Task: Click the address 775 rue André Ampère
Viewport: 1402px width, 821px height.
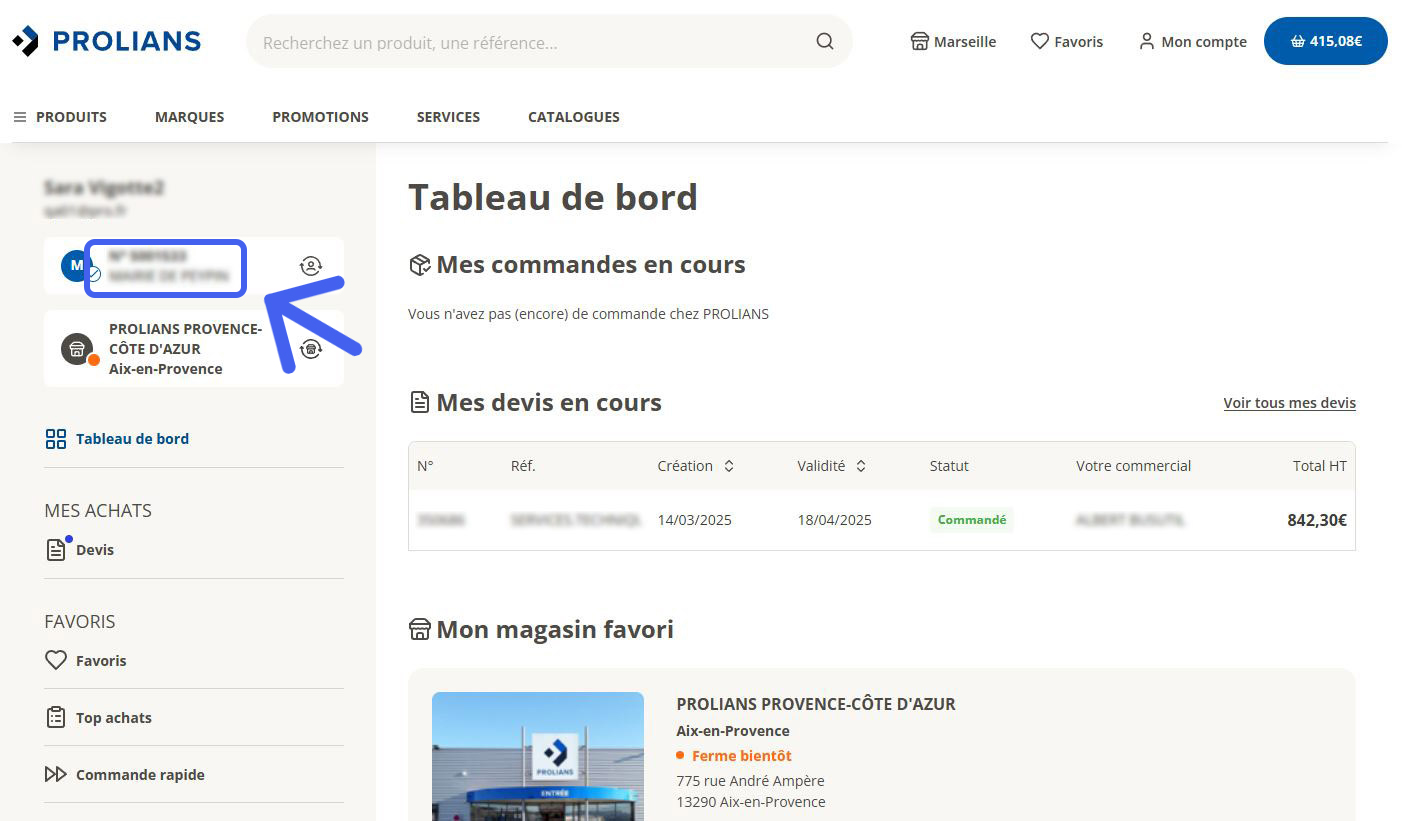Action: [751, 781]
